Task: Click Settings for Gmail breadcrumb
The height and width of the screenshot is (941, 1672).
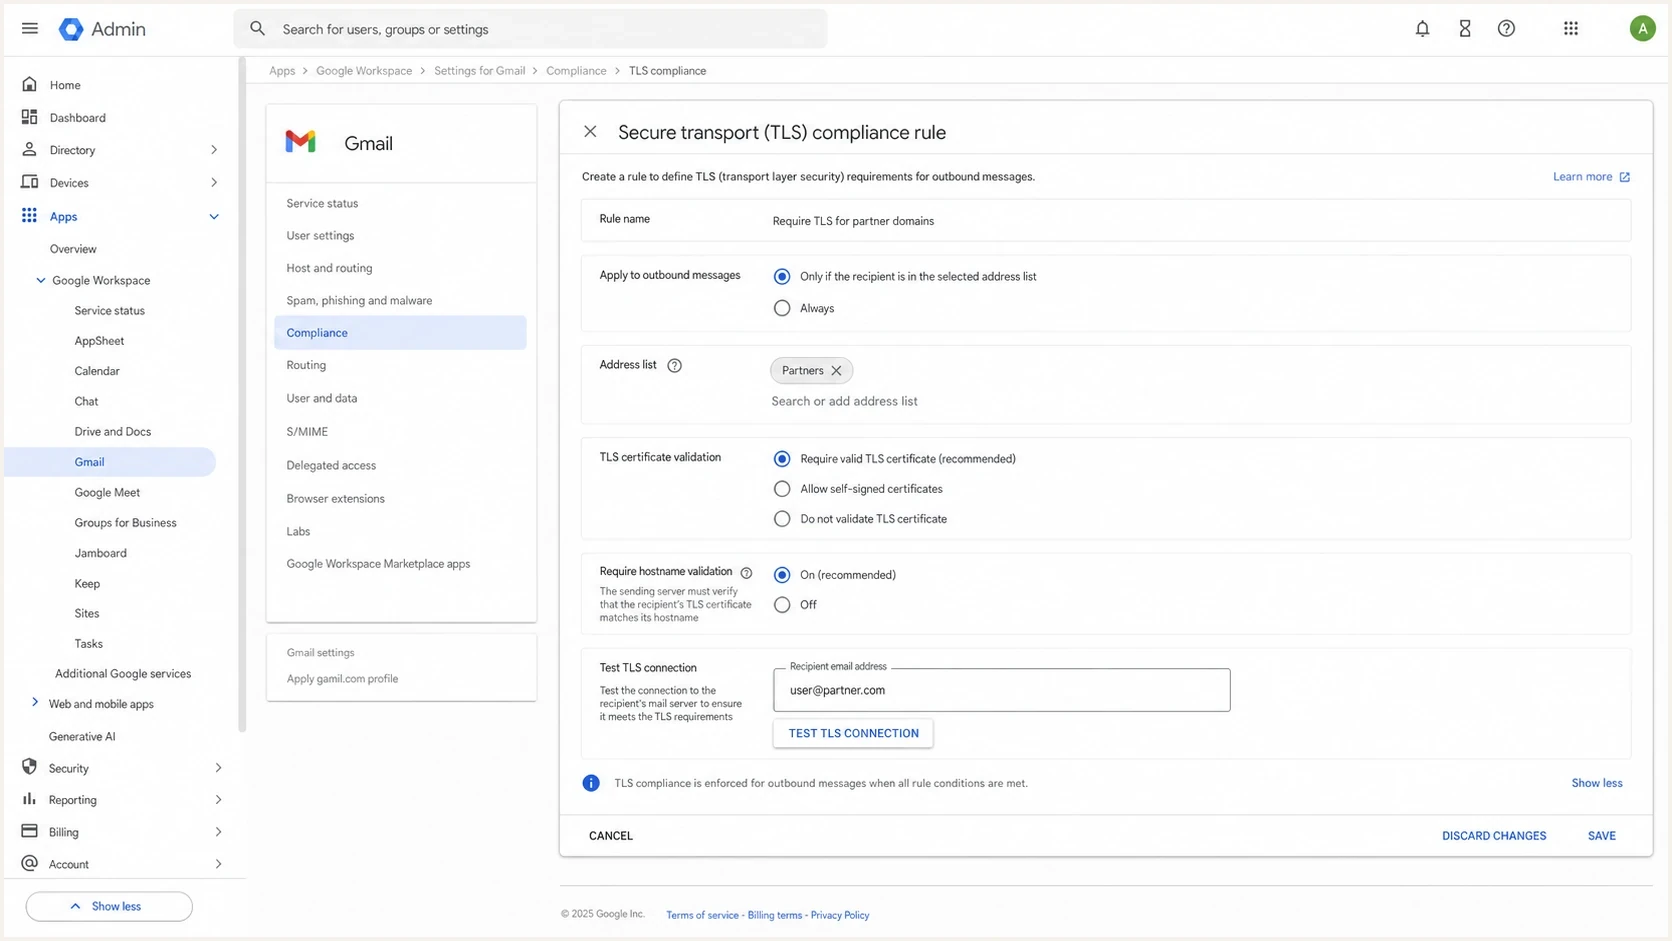Action: click(x=479, y=71)
